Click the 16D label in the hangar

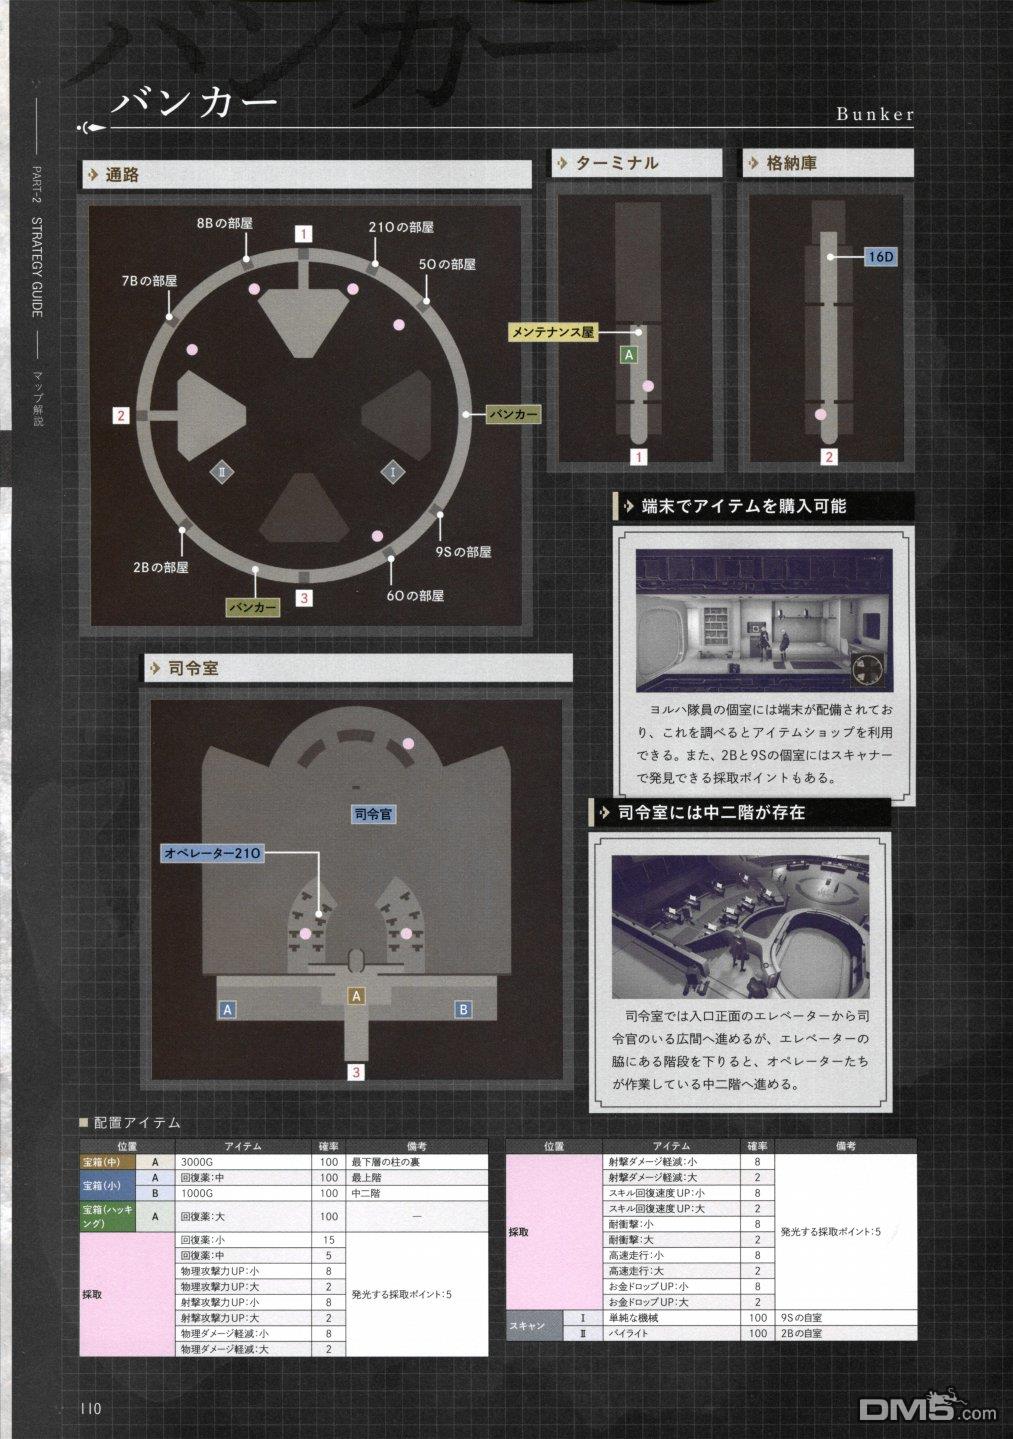click(x=880, y=257)
